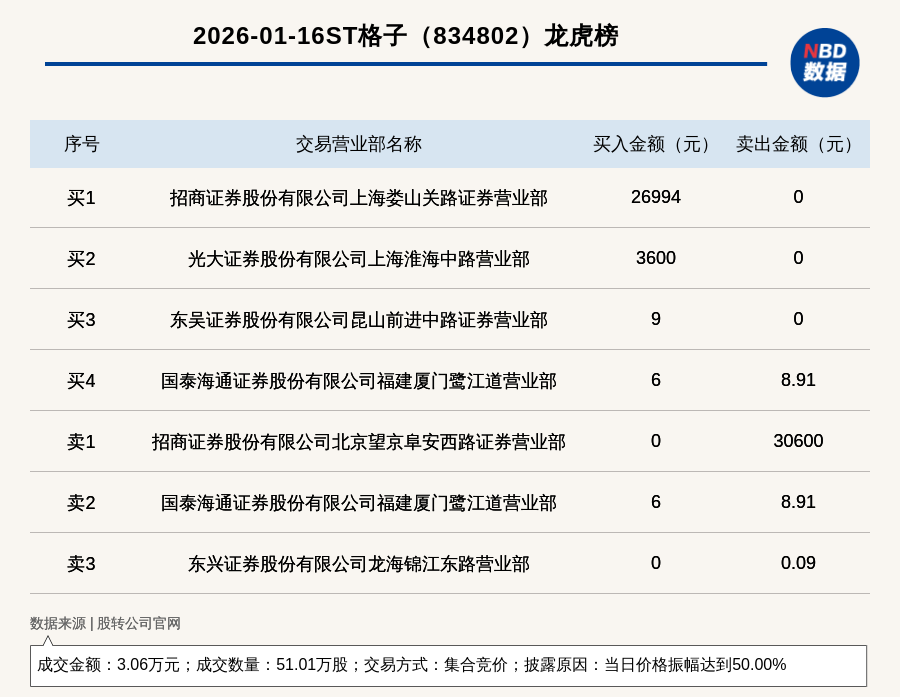Click the 26994 buy amount cell
Screen dimensions: 900x697
(655, 197)
